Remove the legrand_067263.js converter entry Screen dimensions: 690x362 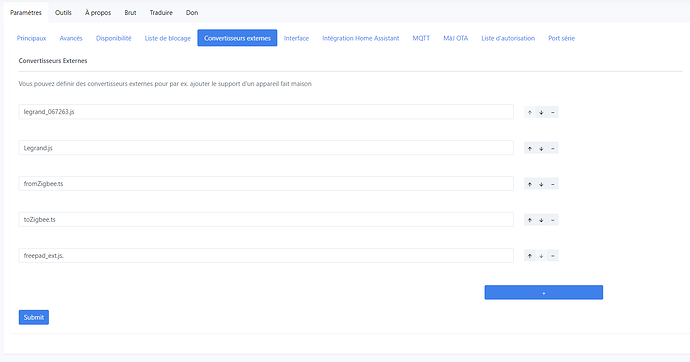coord(553,112)
